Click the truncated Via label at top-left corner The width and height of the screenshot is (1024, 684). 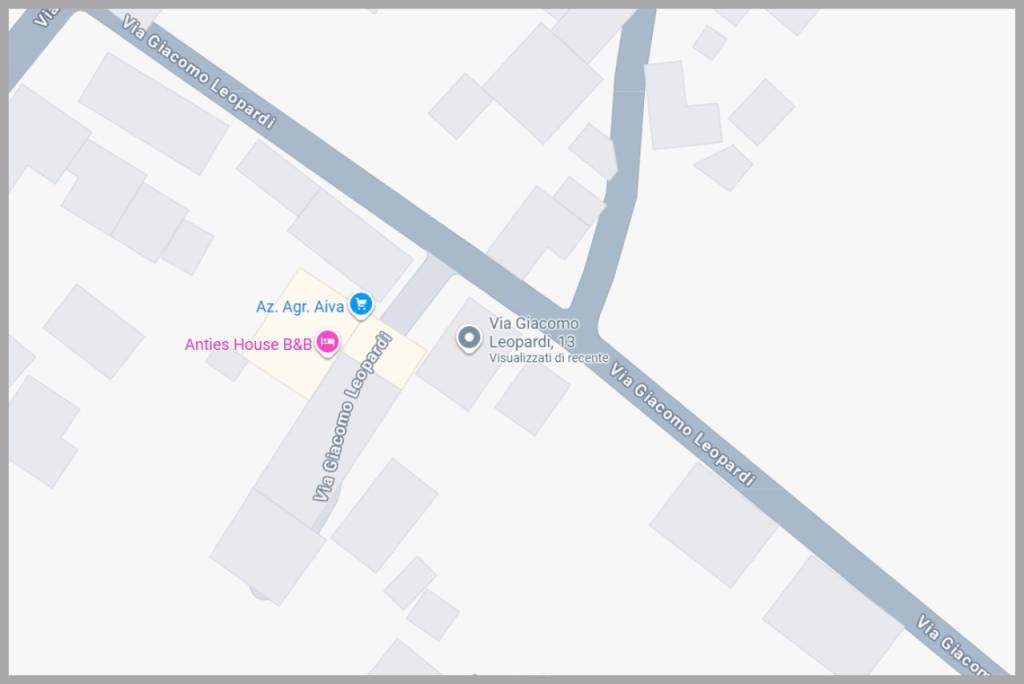click(43, 18)
